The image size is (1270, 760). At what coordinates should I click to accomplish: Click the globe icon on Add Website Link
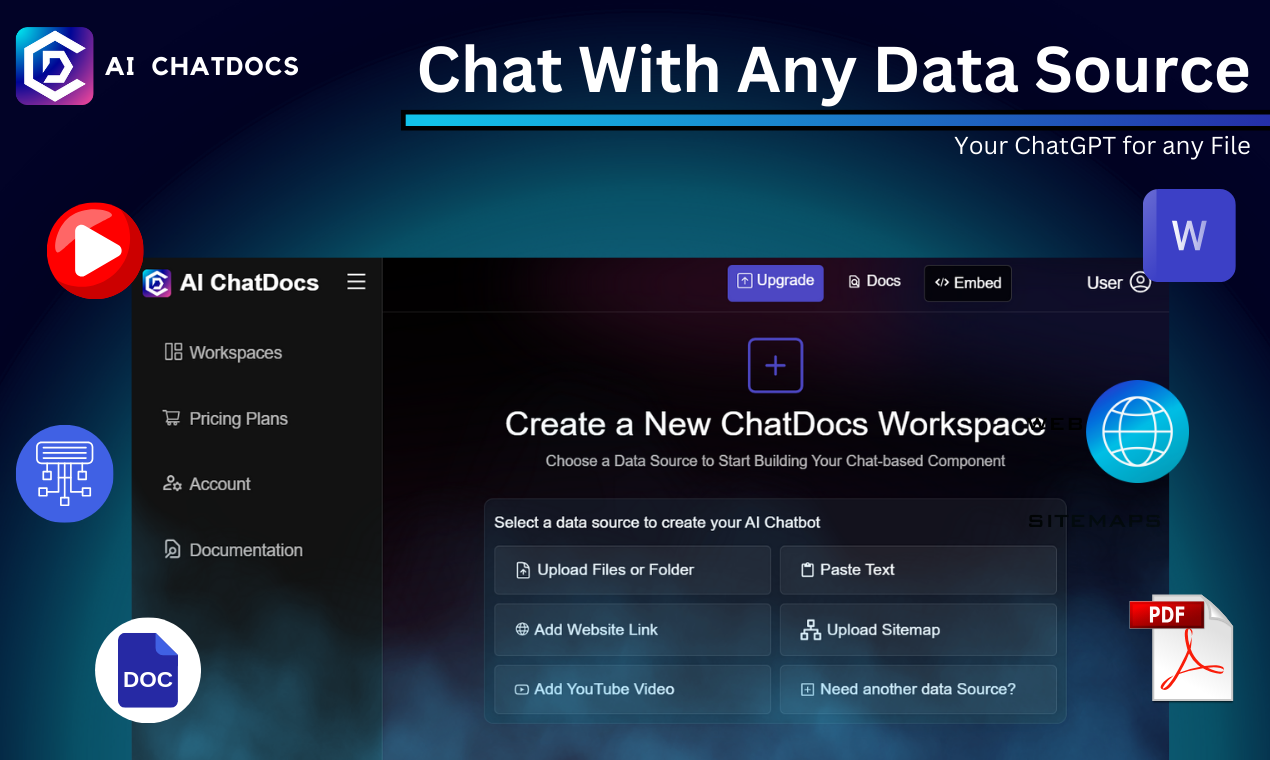pos(522,630)
